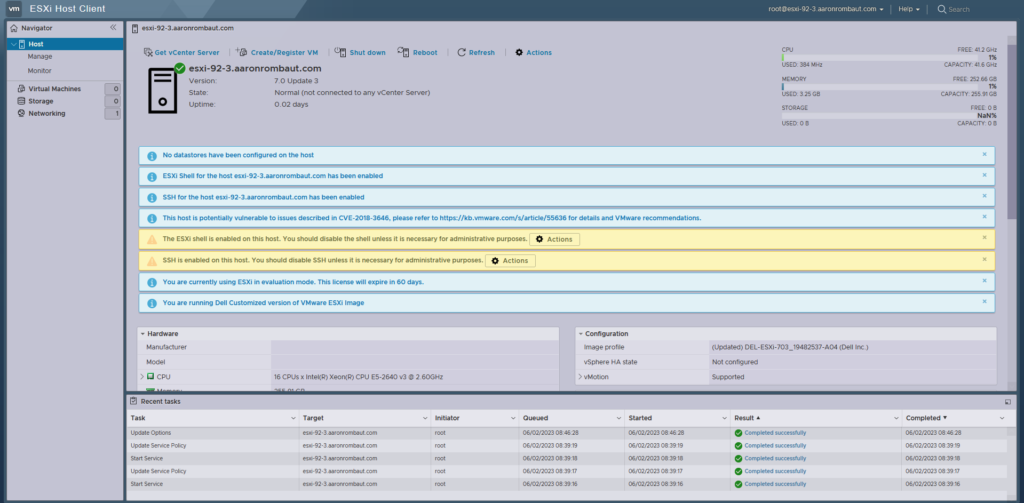Click the Get vCenter Server toolbar icon
This screenshot has width=1024, height=503.
click(148, 52)
